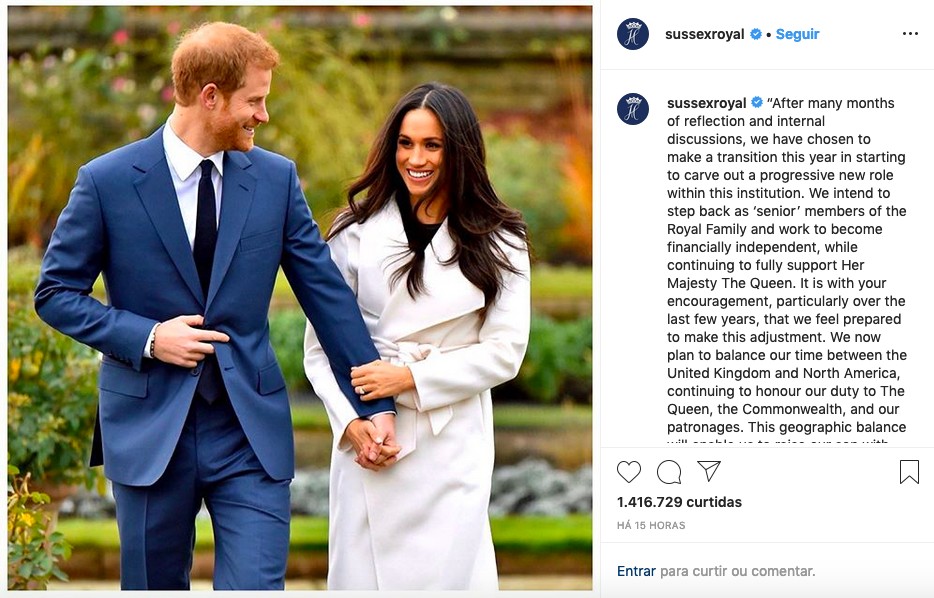Click the couple photo in the post
This screenshot has width=934, height=598.
tap(300, 298)
